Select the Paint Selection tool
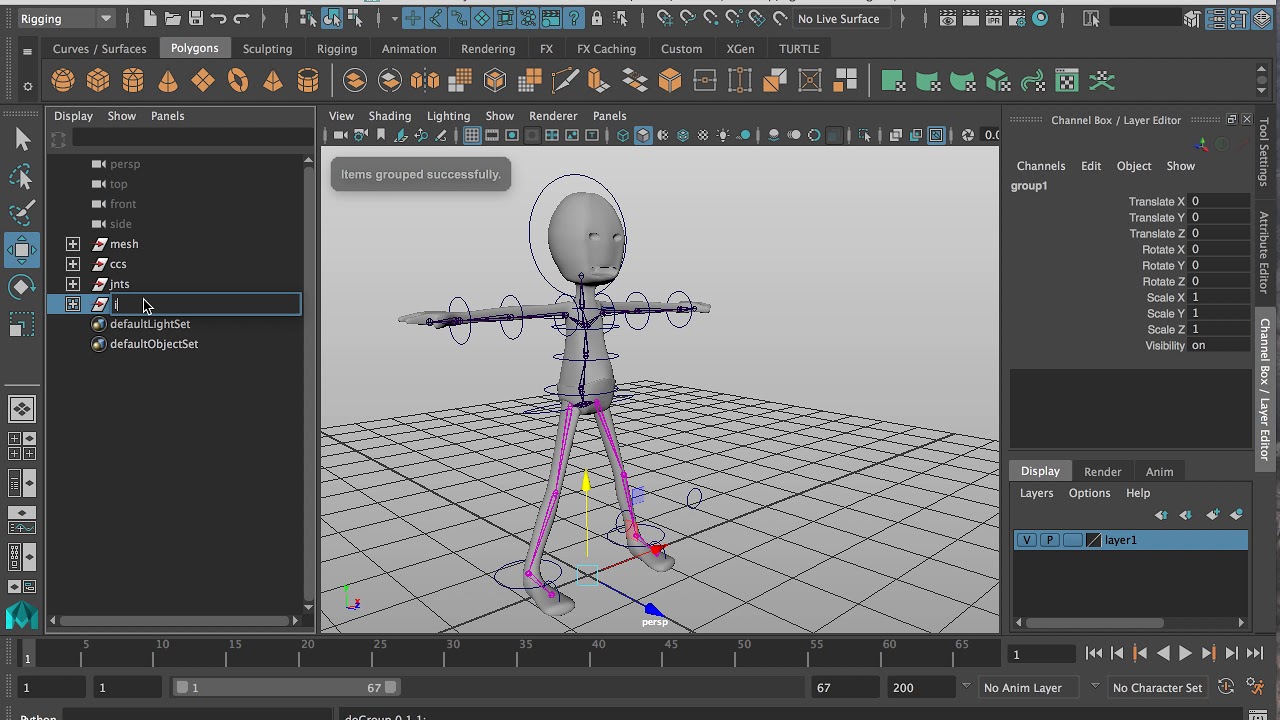The height and width of the screenshot is (720, 1280). 22,213
